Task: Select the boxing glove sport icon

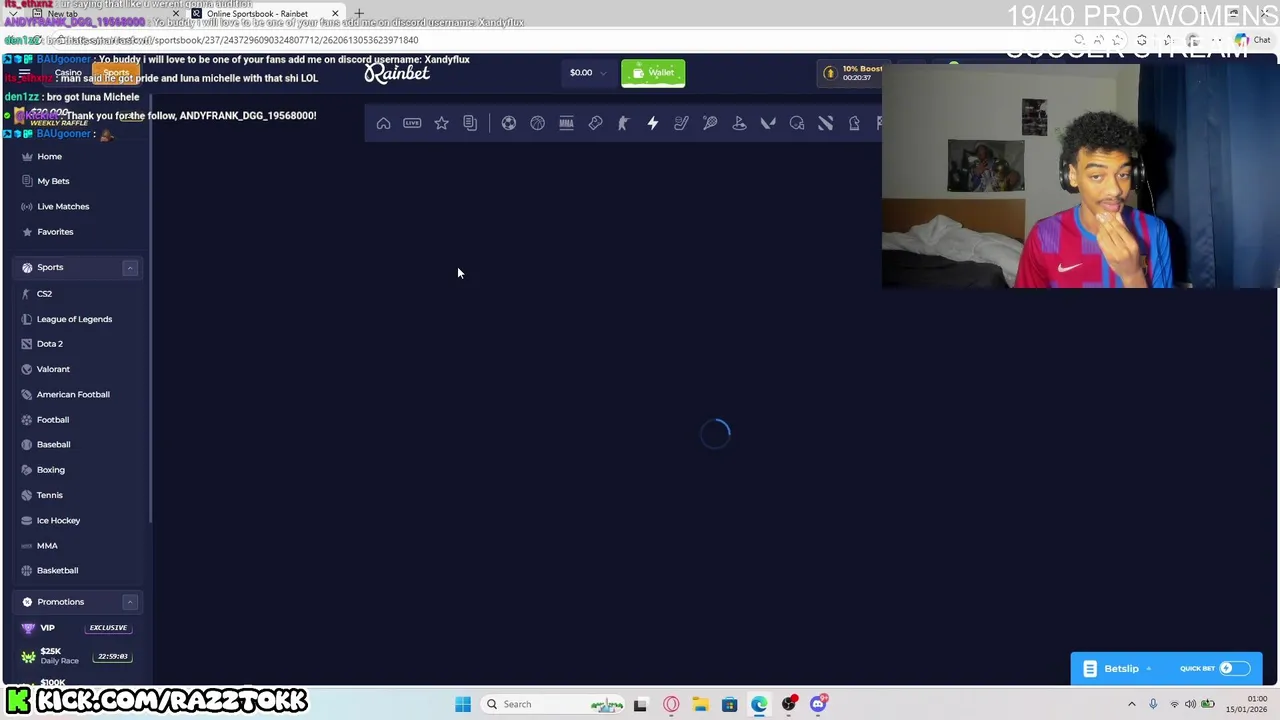Action: coord(595,123)
